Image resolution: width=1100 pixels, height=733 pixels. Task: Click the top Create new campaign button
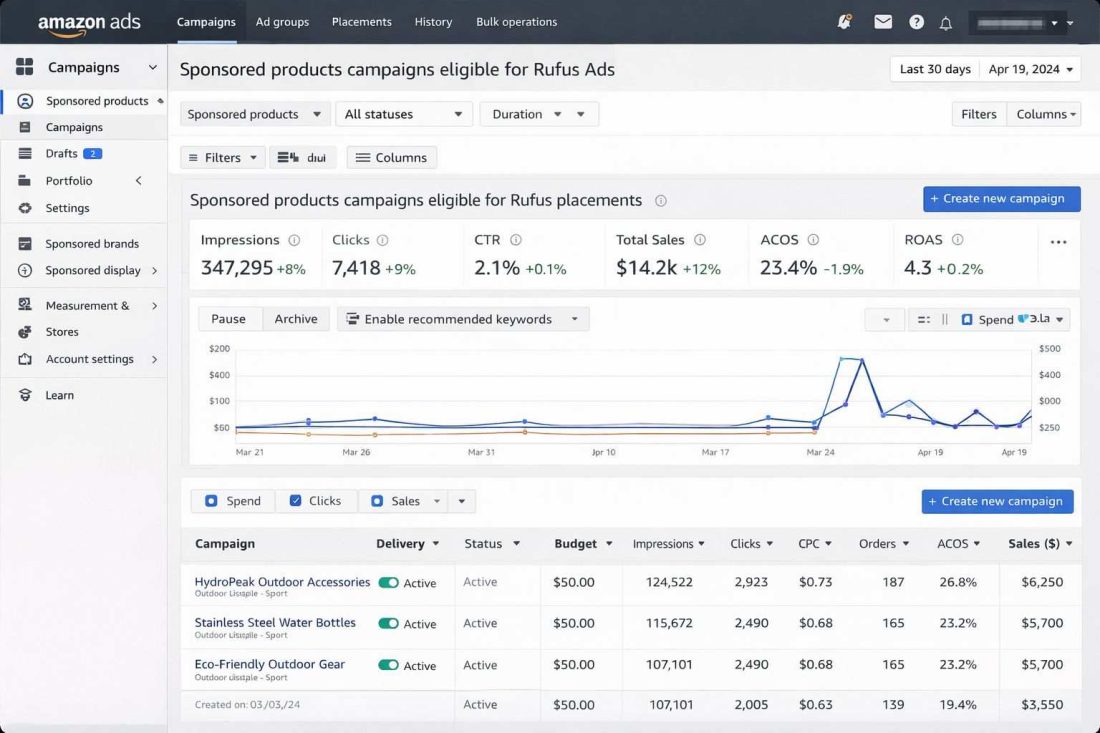(x=1001, y=198)
